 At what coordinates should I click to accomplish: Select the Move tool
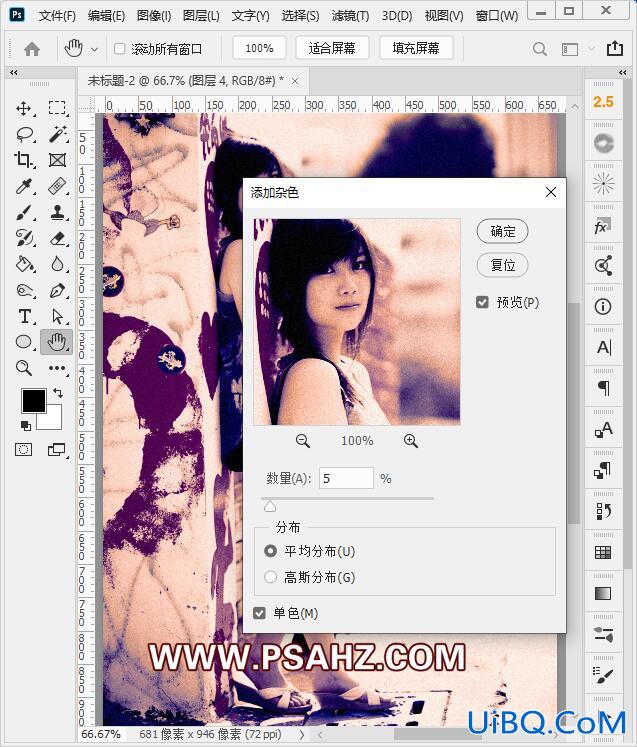click(x=23, y=108)
